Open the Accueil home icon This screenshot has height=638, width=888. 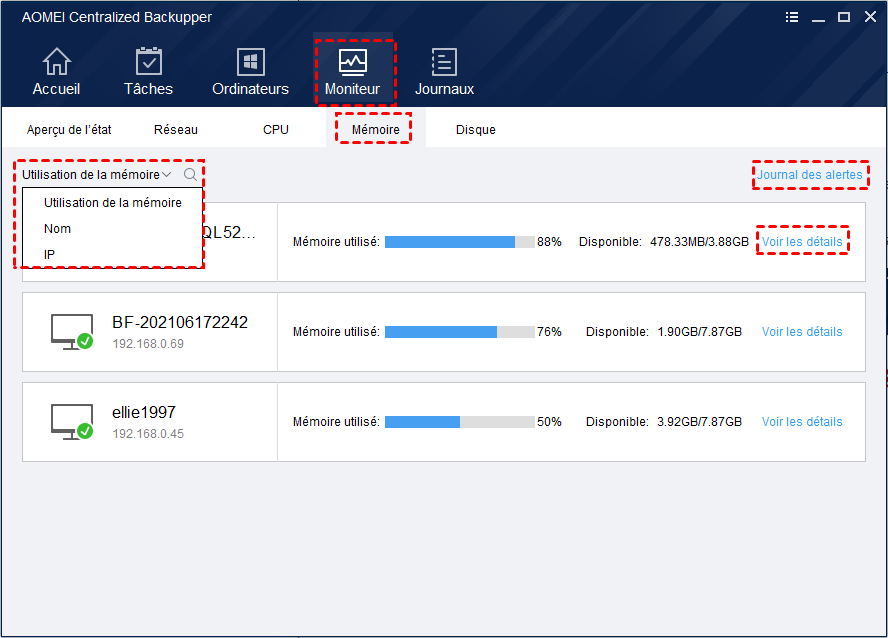(57, 62)
